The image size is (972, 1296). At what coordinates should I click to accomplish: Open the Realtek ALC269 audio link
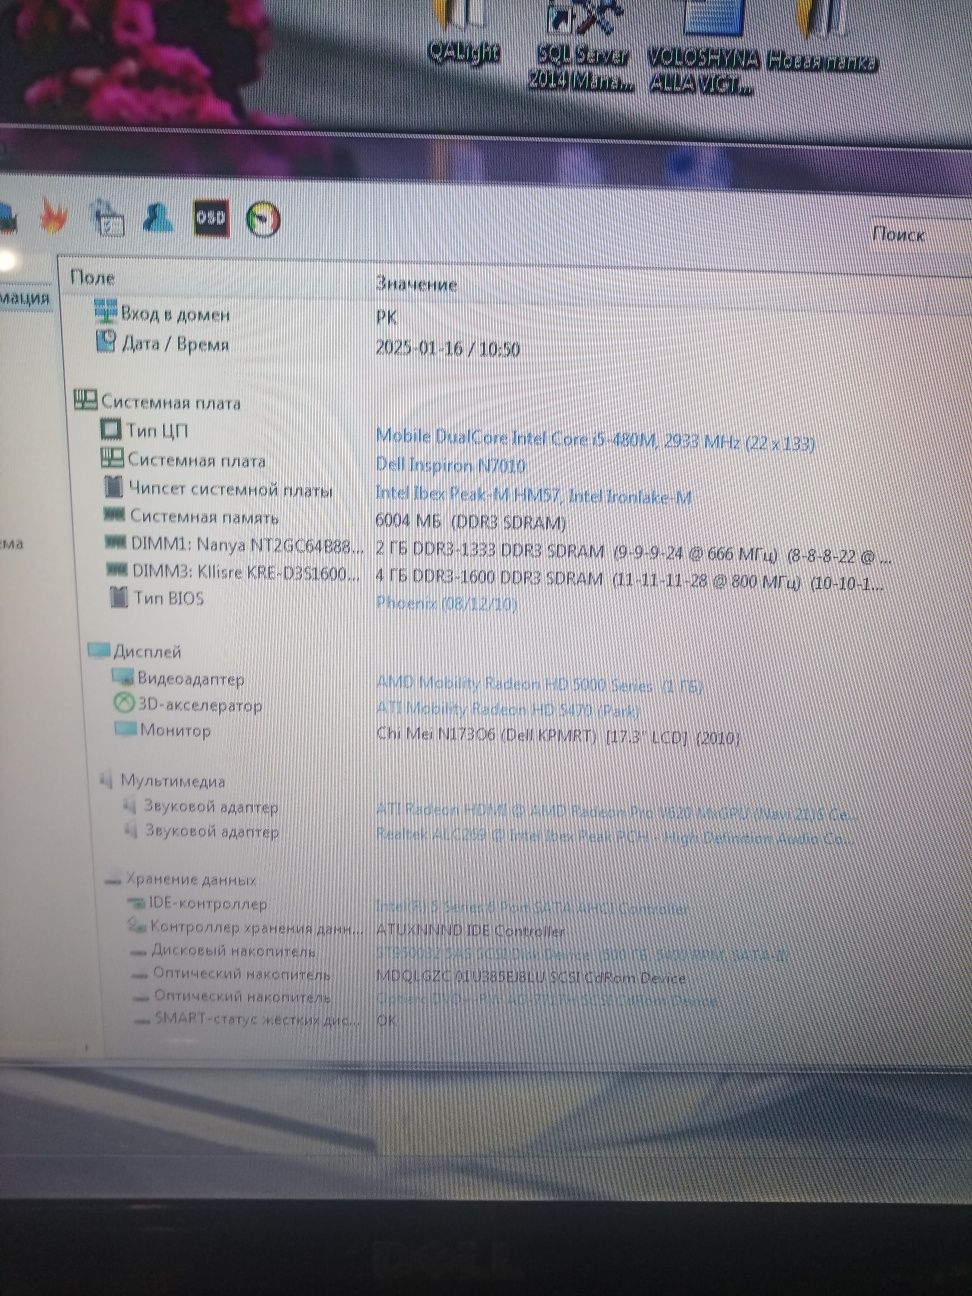pos(615,837)
